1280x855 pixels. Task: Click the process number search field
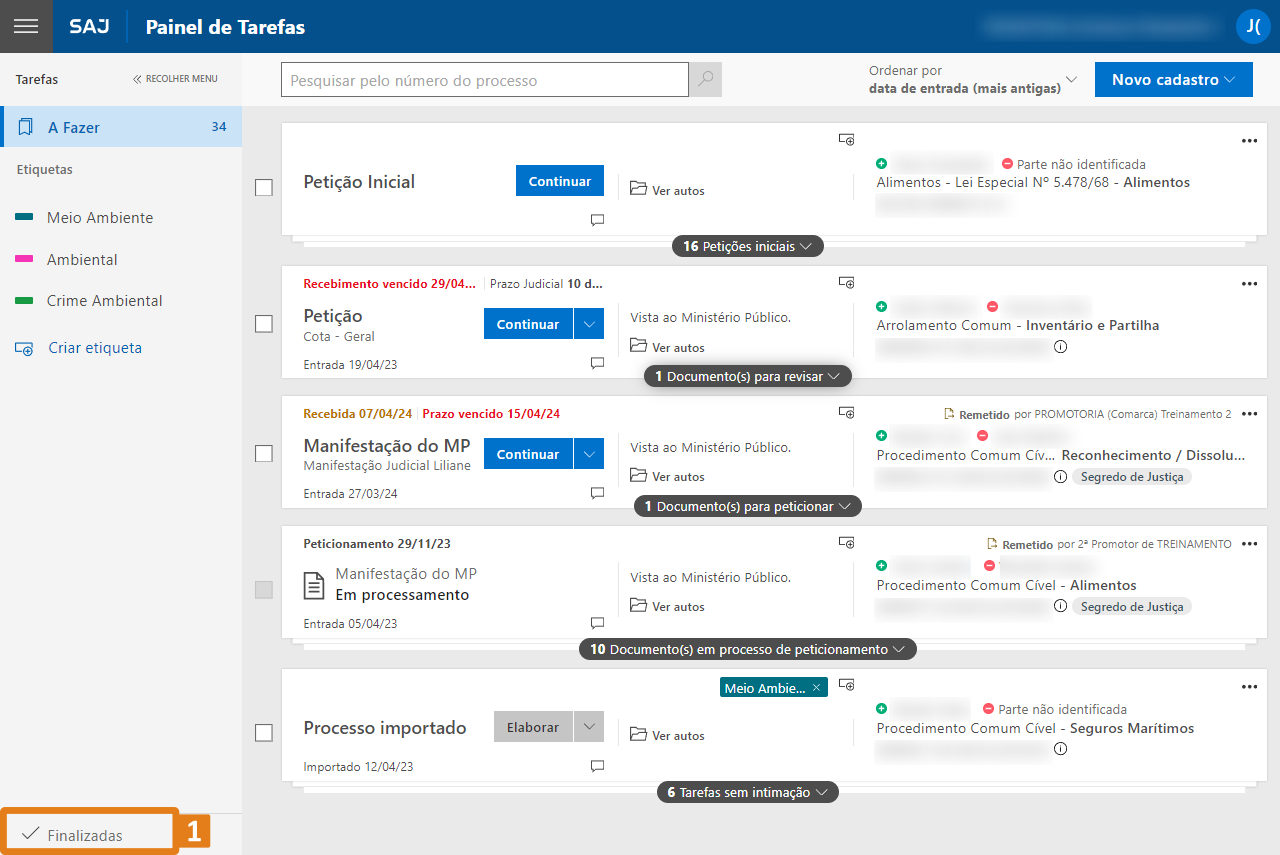484,80
